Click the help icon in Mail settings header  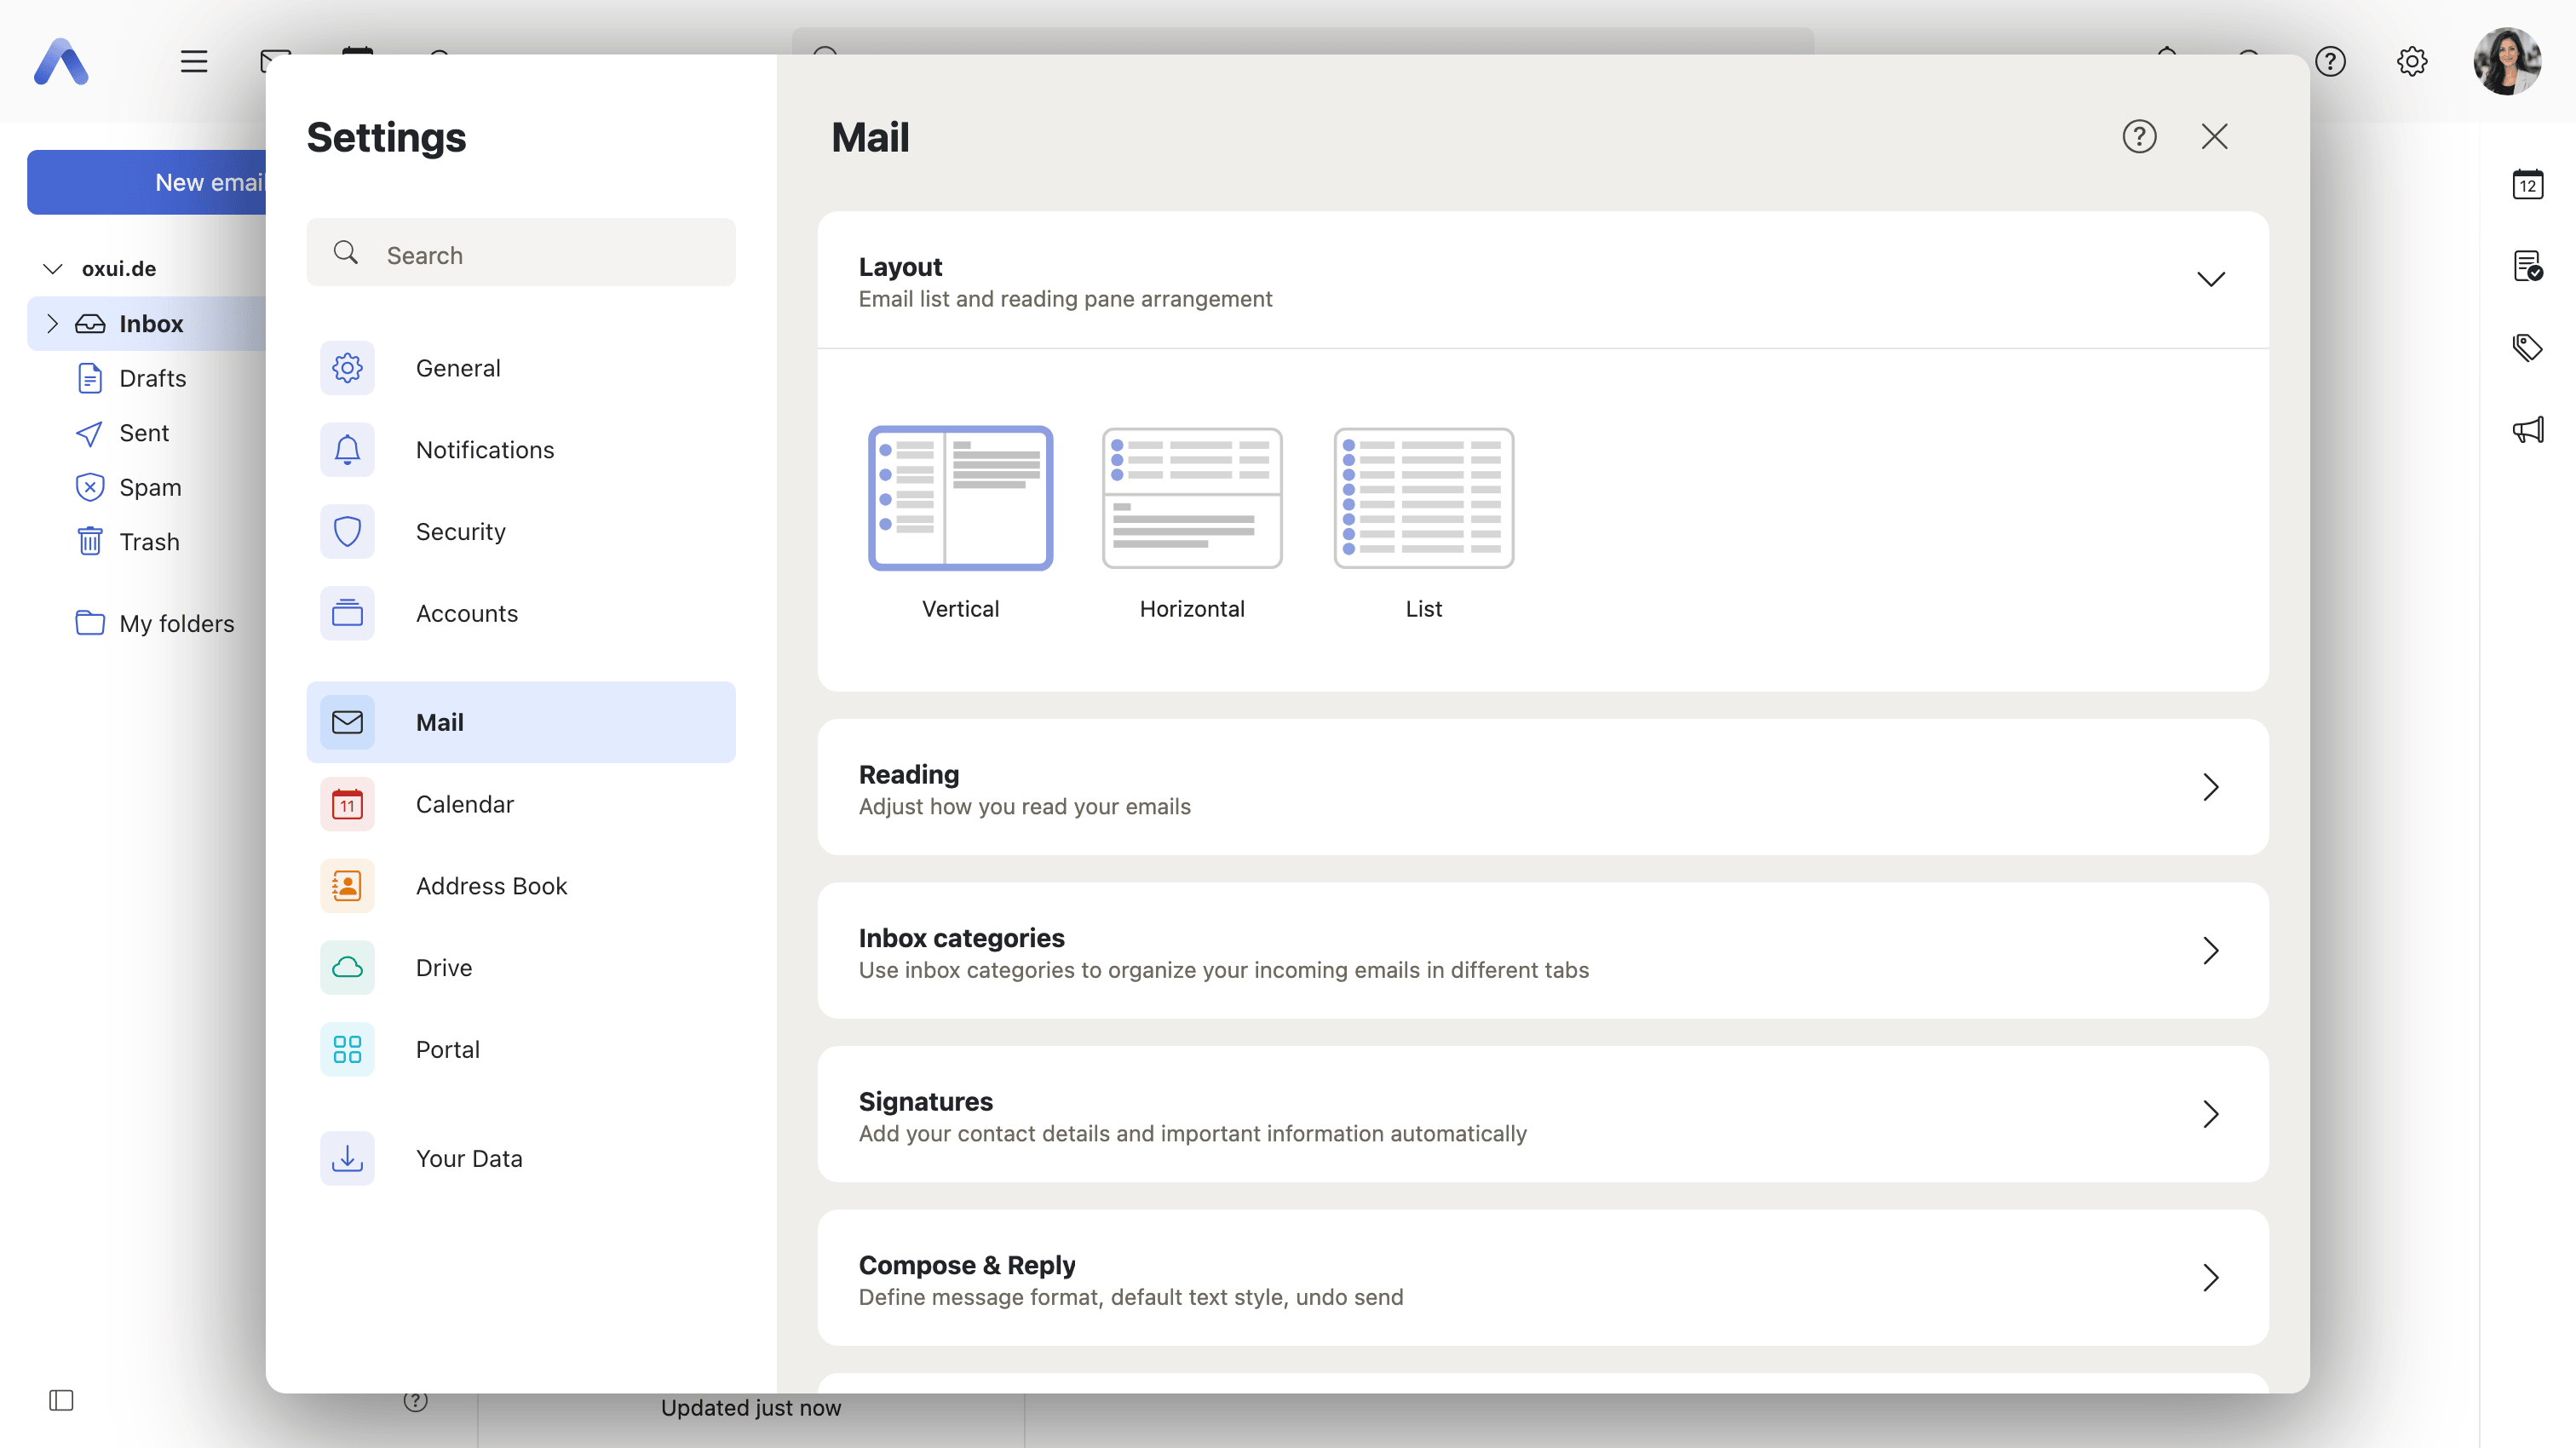point(2139,136)
